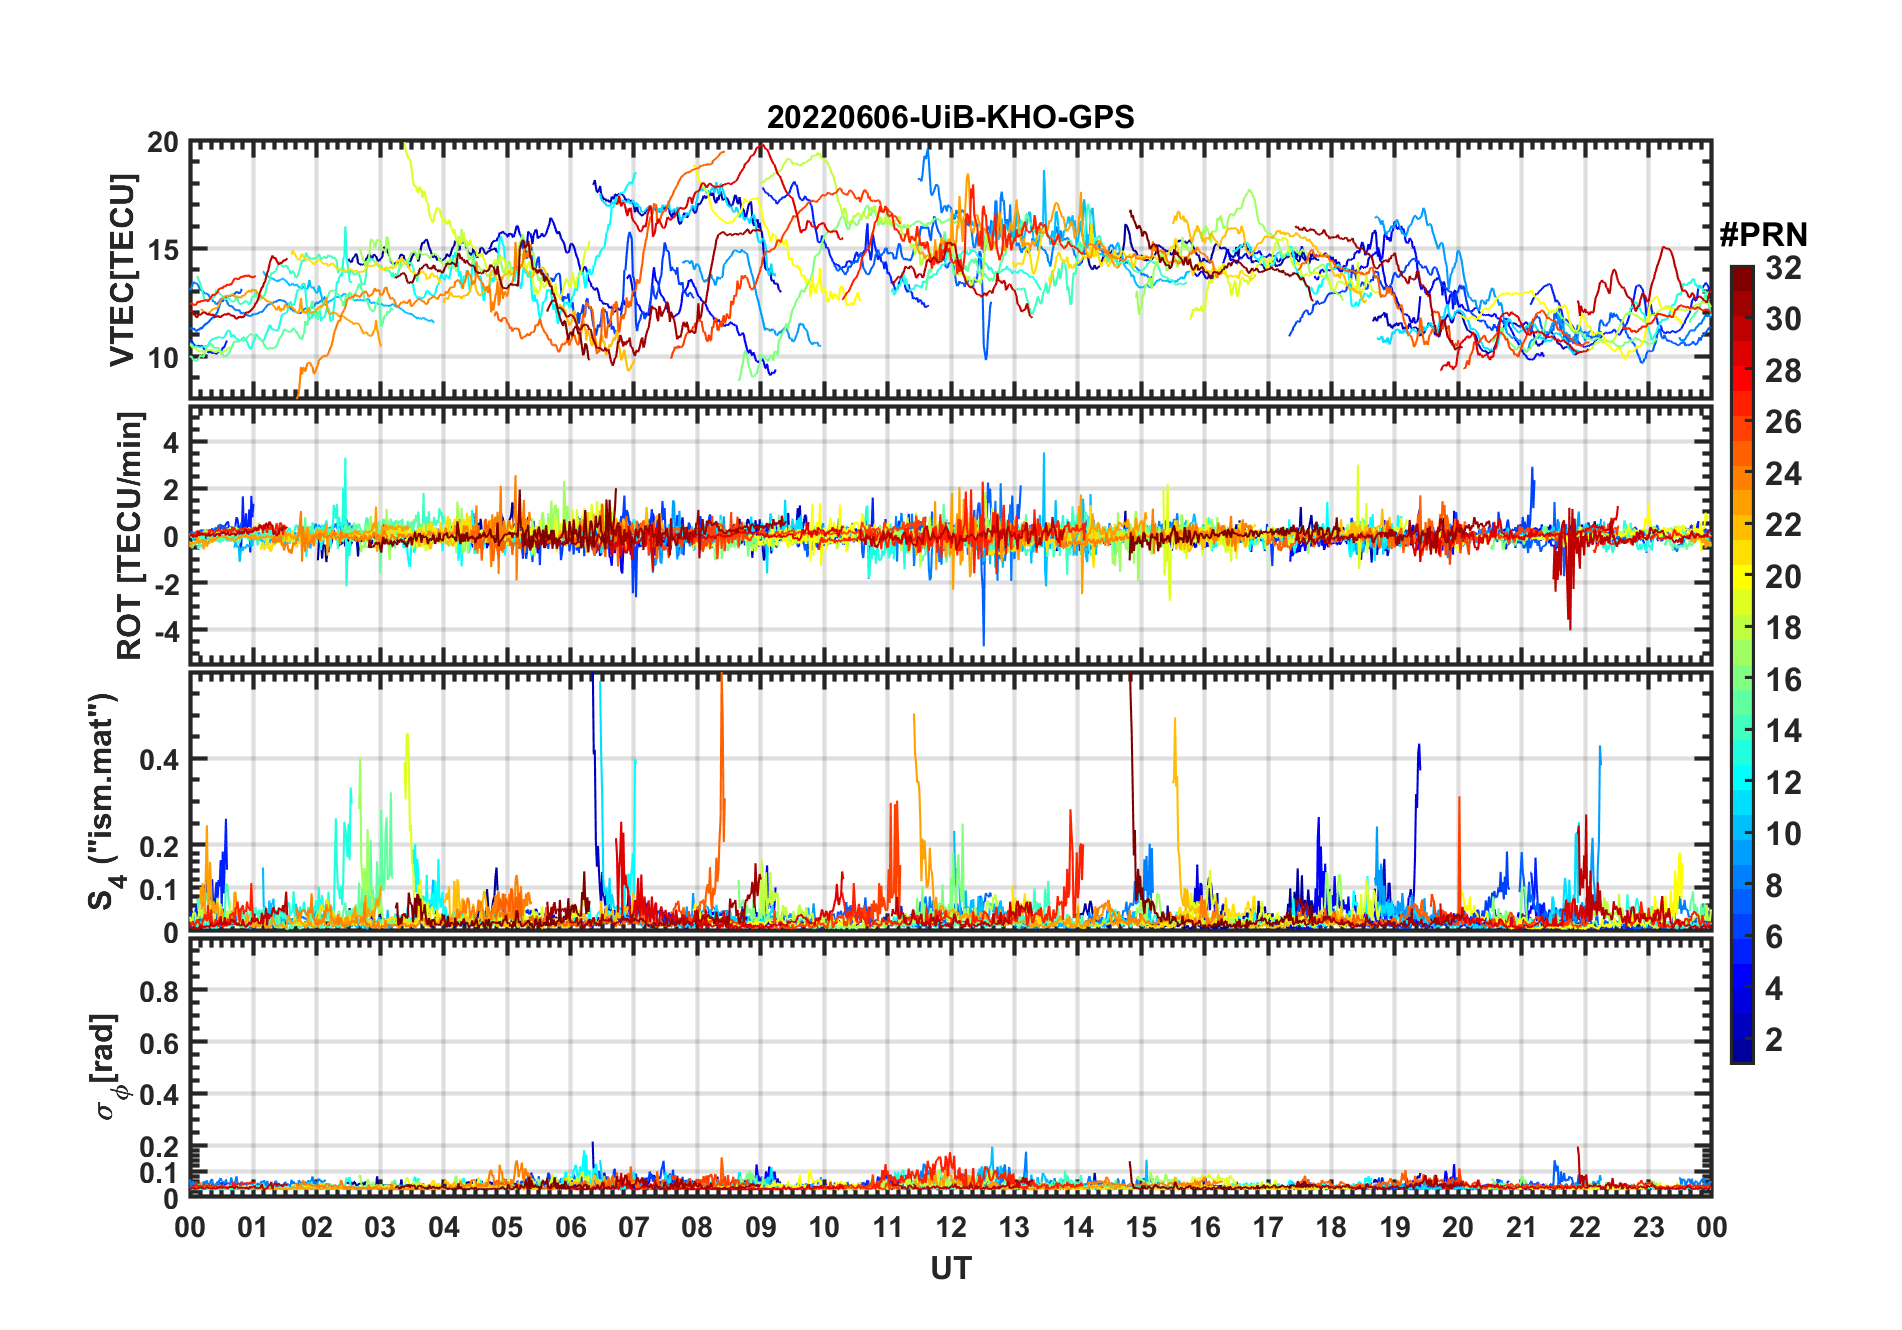Image resolution: width=1902 pixels, height=1330 pixels.
Task: Click the "17" hour tick on UT axis
Action: (x=1268, y=1227)
